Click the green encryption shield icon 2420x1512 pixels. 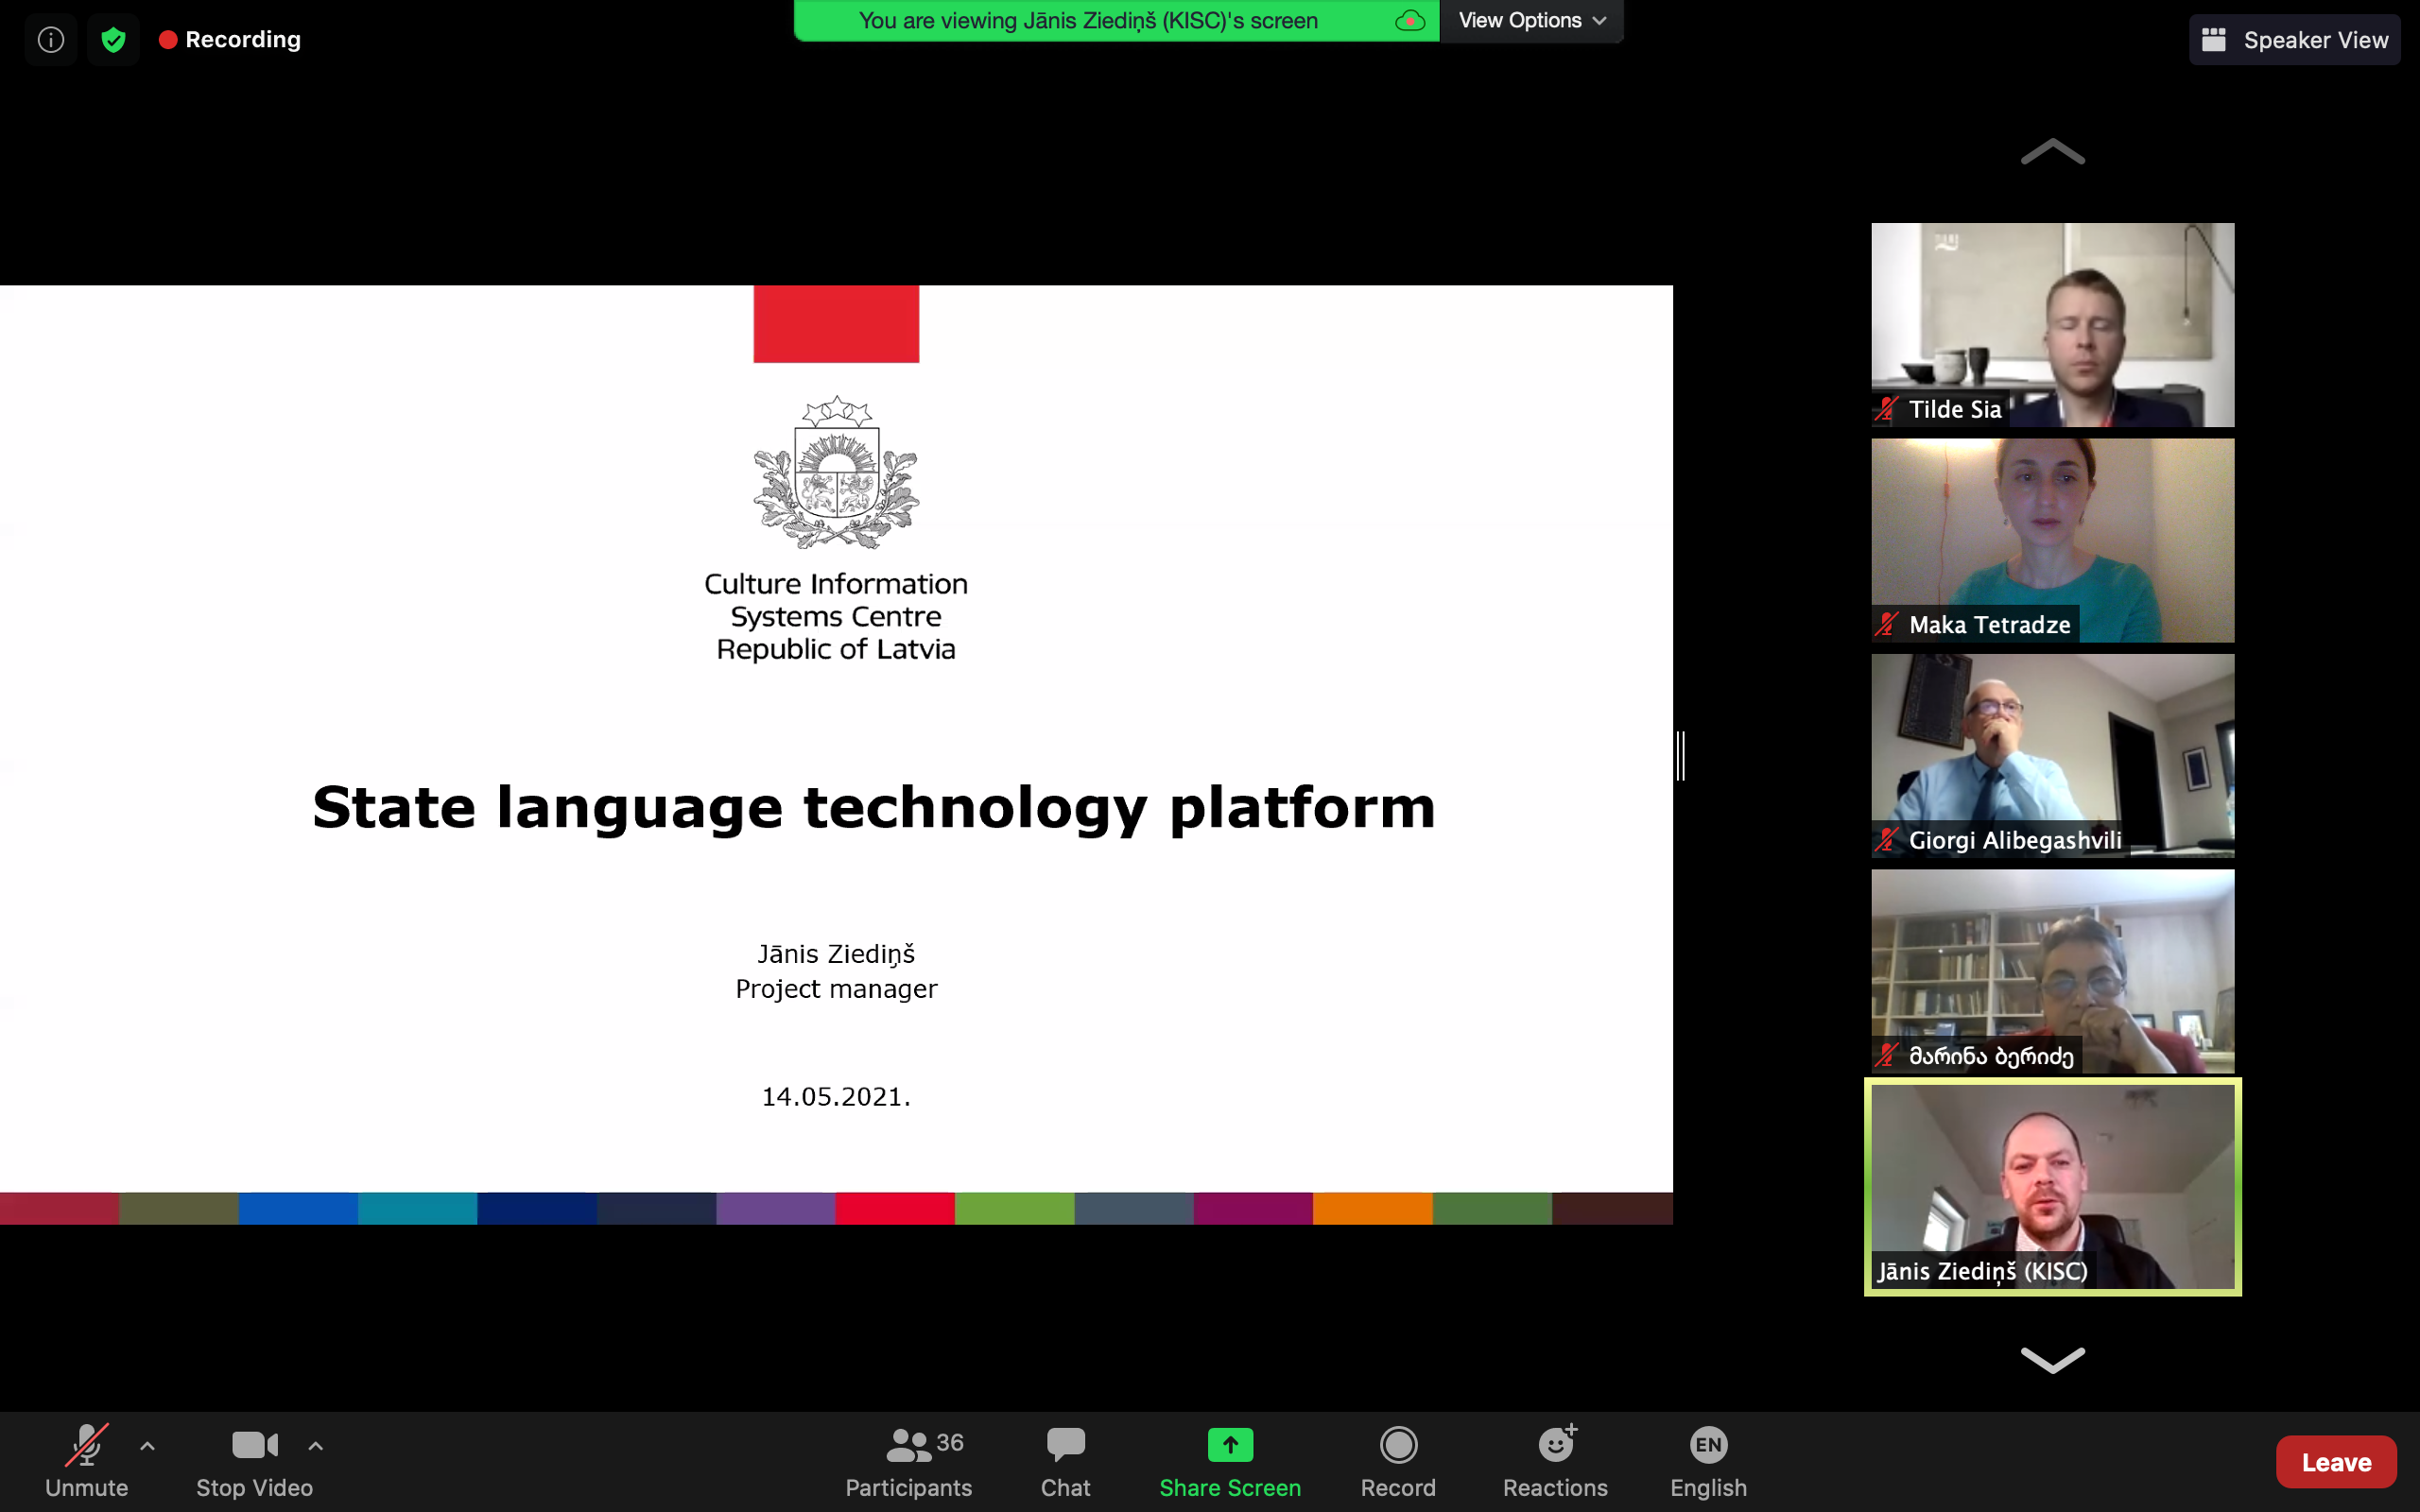113,40
